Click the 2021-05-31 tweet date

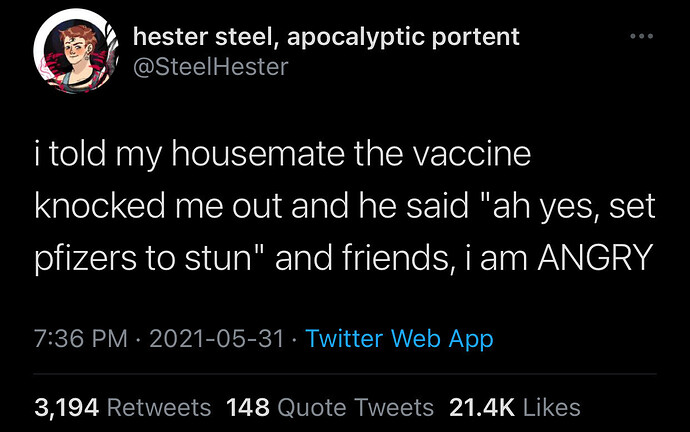[x=218, y=339]
